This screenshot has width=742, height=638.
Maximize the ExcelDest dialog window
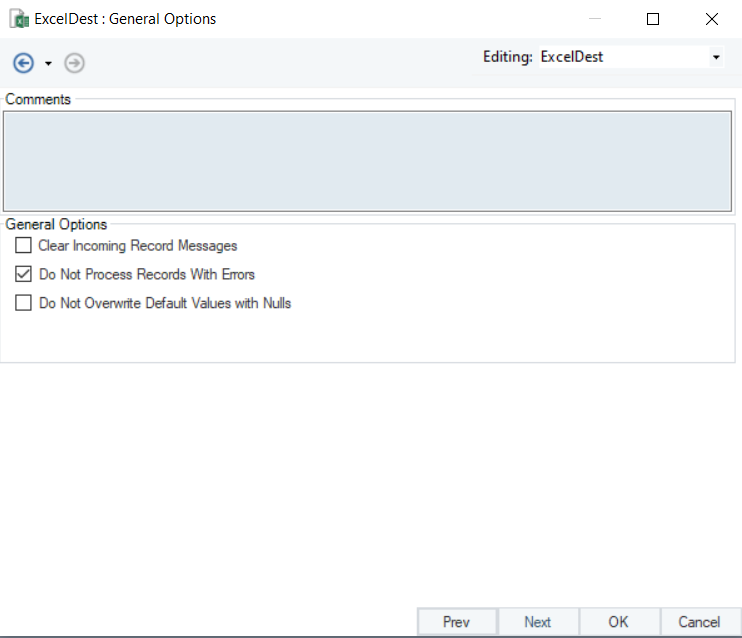[653, 19]
